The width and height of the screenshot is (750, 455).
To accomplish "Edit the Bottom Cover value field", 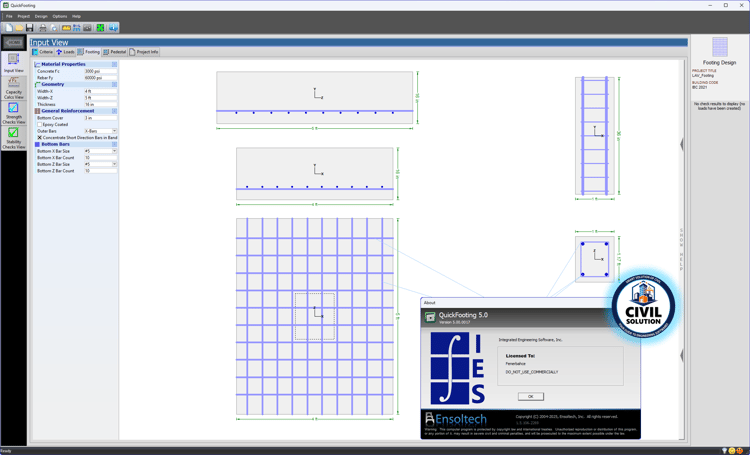I will point(100,118).
